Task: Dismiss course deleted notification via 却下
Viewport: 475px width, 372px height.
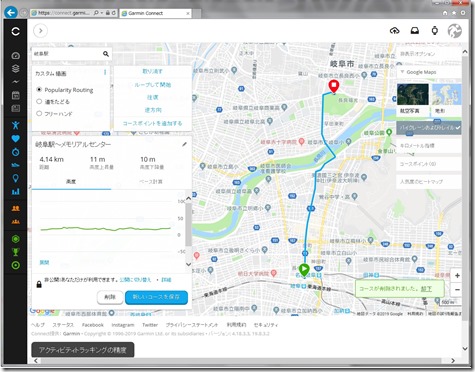Action: point(426,289)
